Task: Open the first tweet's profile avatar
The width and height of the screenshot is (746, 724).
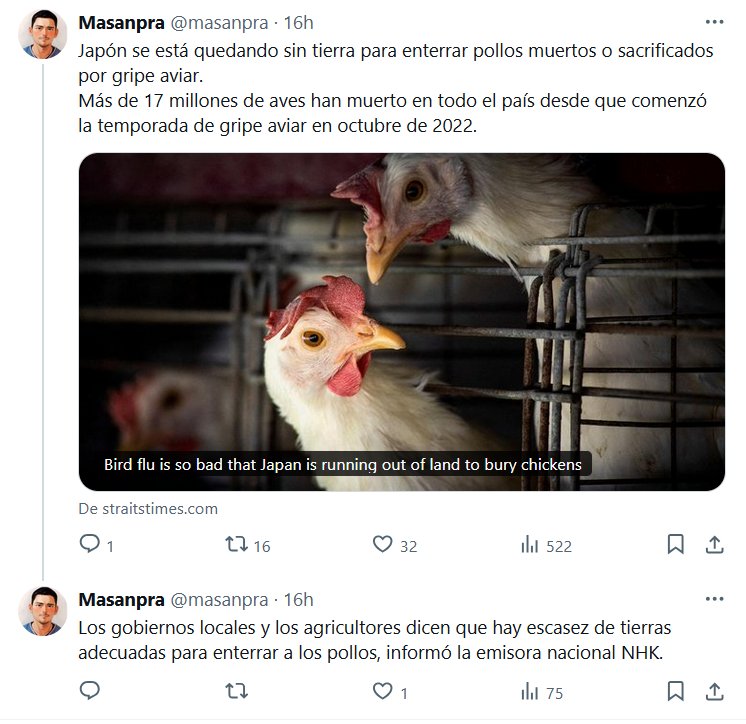Action: (x=43, y=34)
